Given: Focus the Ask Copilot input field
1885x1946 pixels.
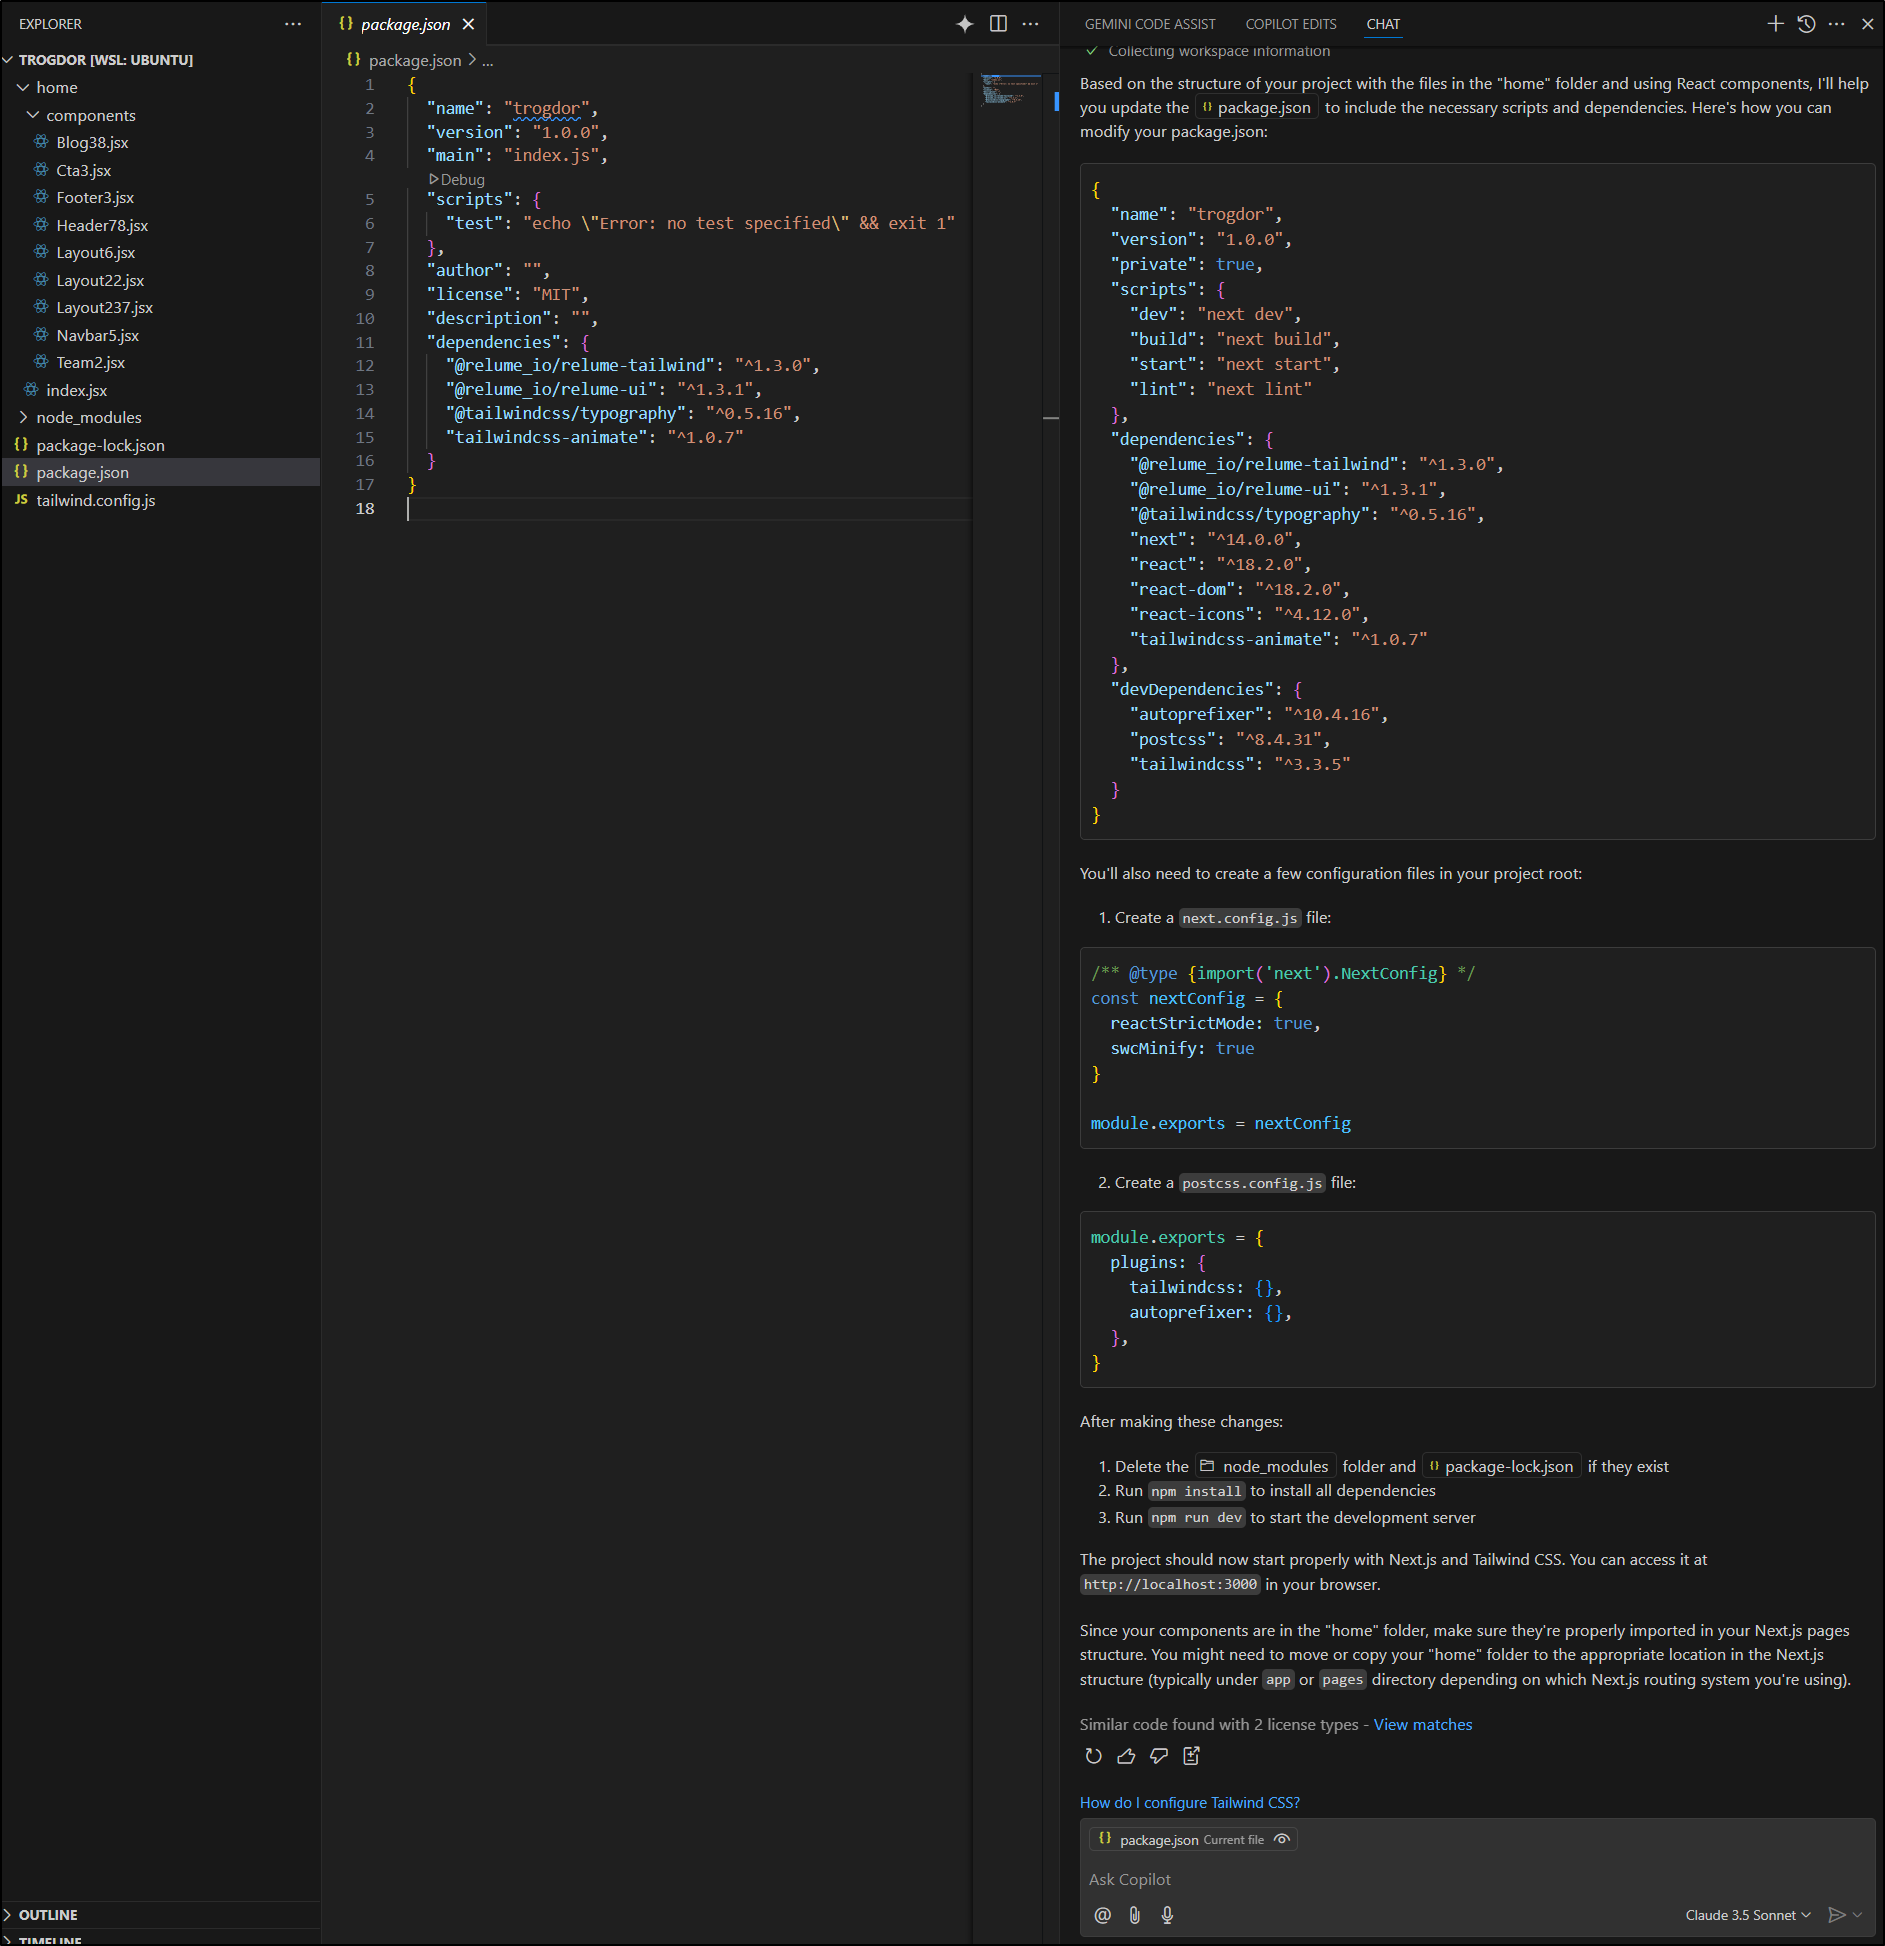Looking at the screenshot, I should [x=1477, y=1879].
